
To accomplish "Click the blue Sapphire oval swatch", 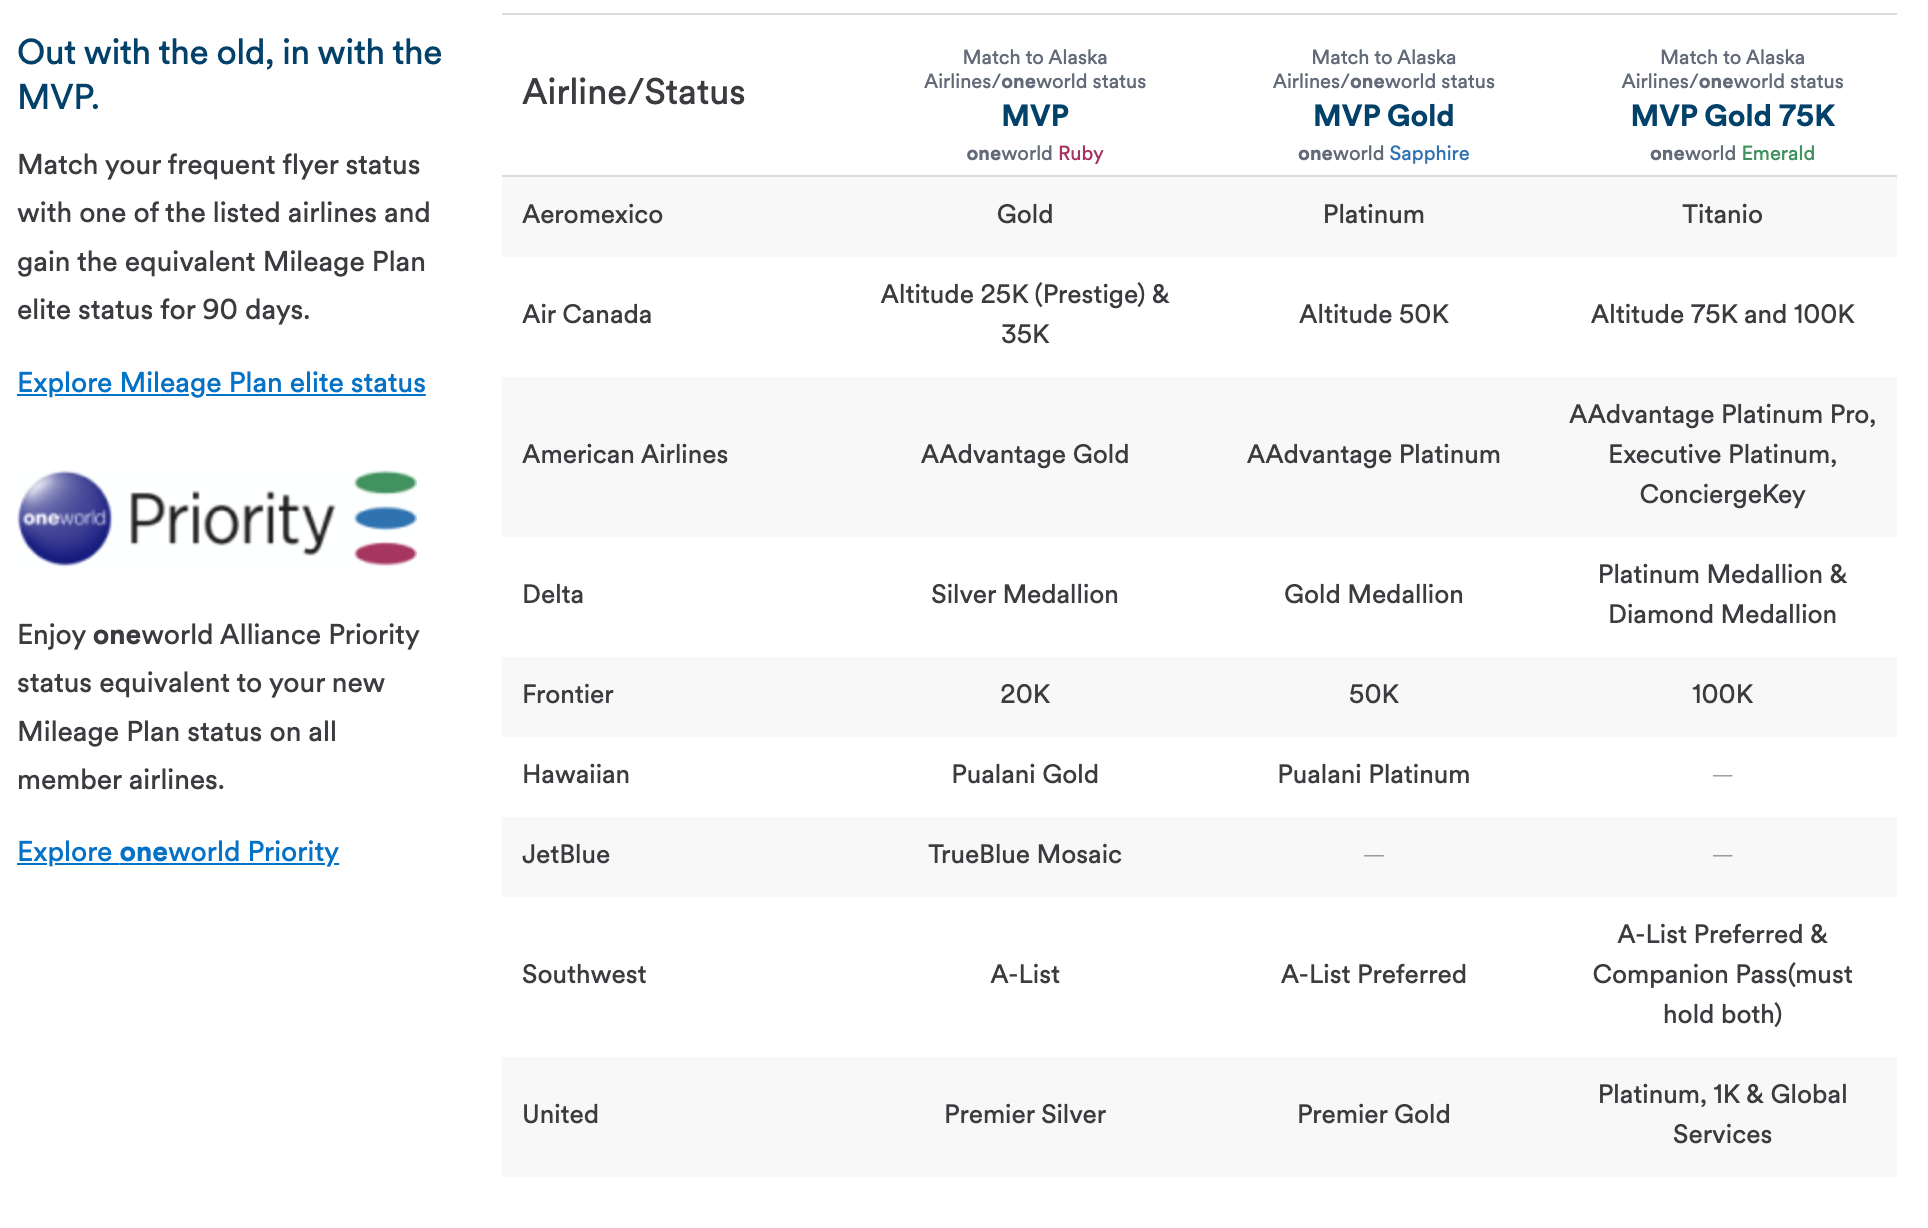I will [386, 518].
